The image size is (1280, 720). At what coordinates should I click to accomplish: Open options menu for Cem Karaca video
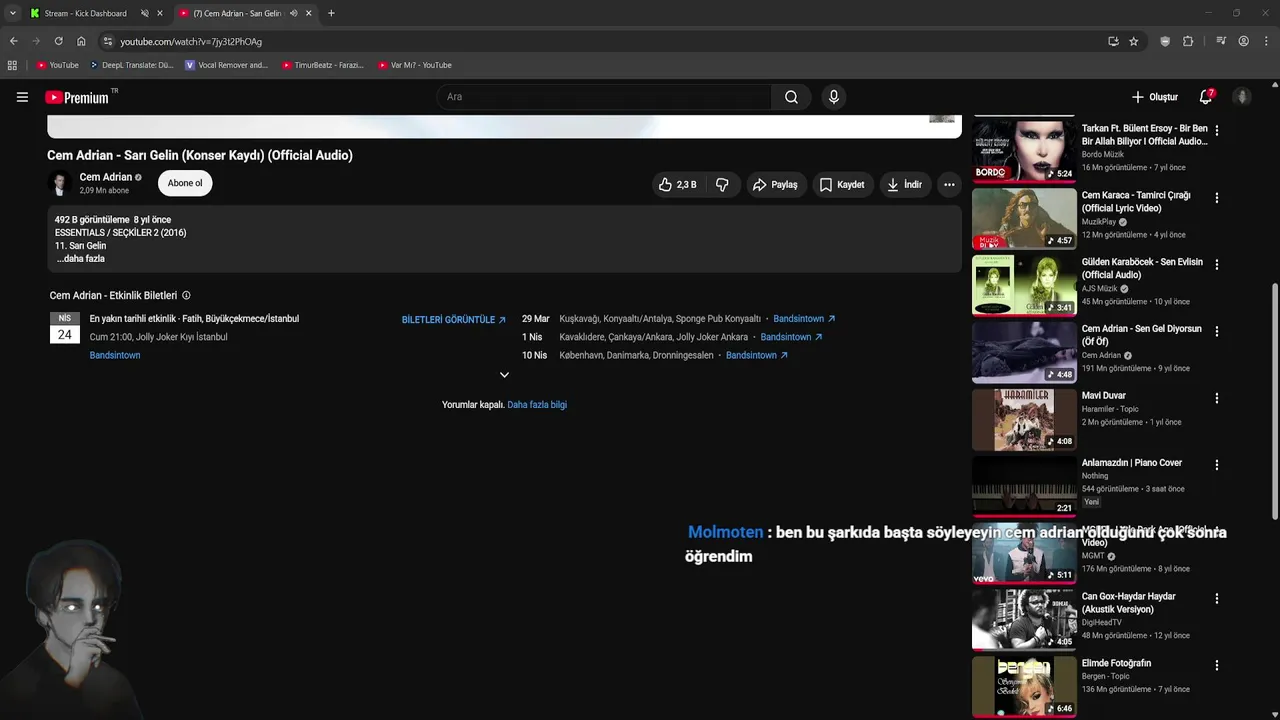point(1217,197)
